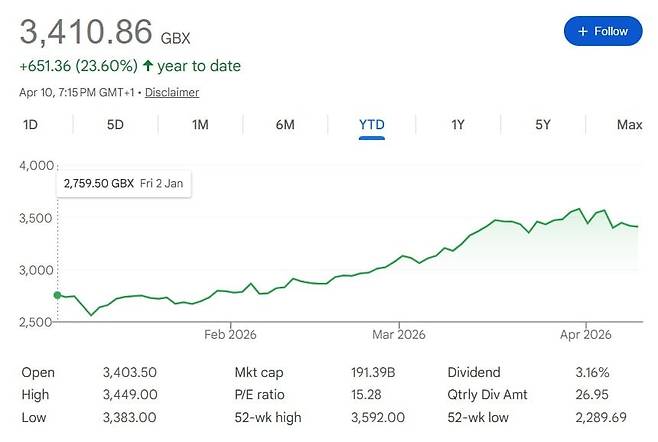Open the 1Y range tab
This screenshot has width=658, height=442.
pos(458,125)
